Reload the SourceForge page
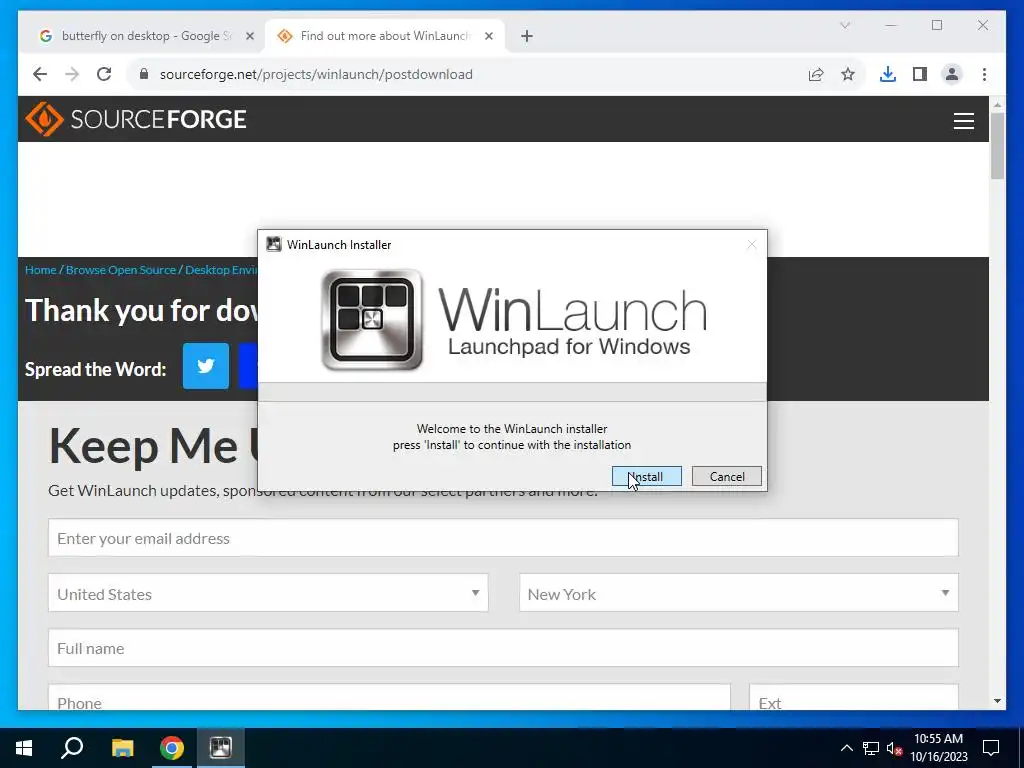1024x768 pixels. [x=104, y=74]
